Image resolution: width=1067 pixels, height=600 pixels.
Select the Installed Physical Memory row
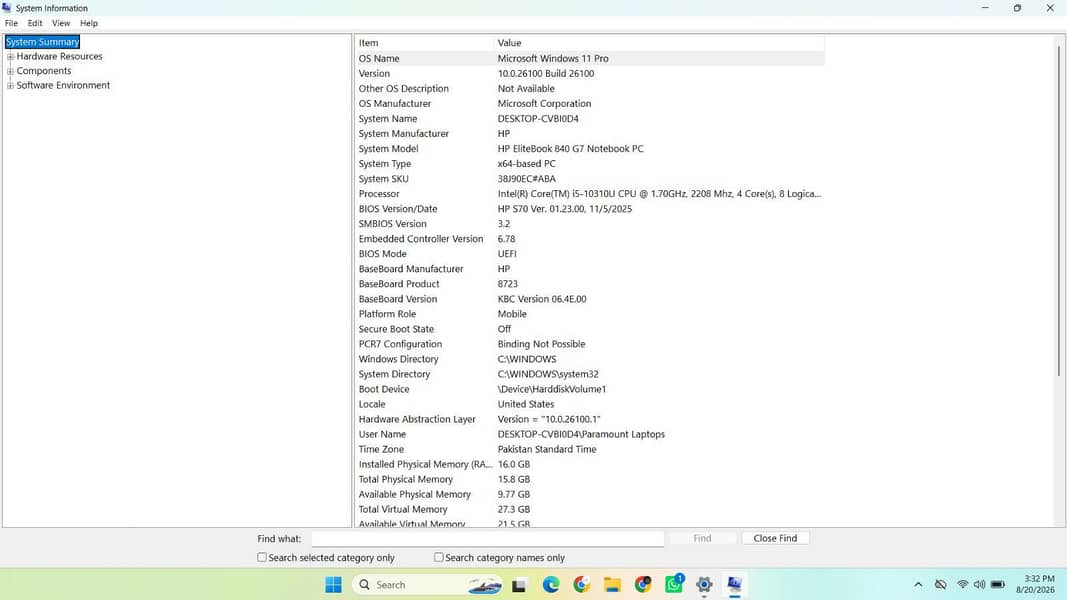point(590,464)
